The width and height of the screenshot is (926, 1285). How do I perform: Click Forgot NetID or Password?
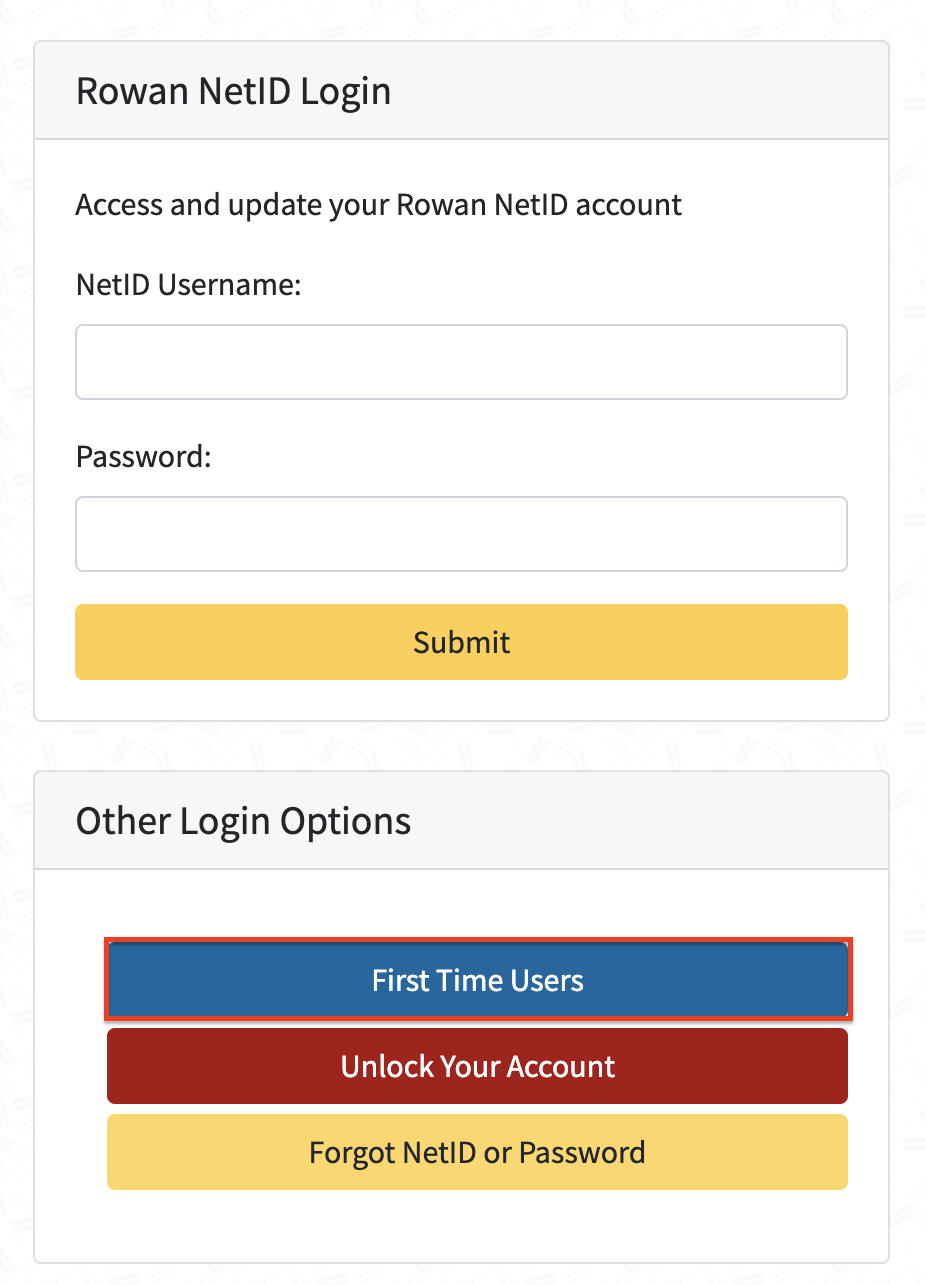click(x=478, y=1152)
